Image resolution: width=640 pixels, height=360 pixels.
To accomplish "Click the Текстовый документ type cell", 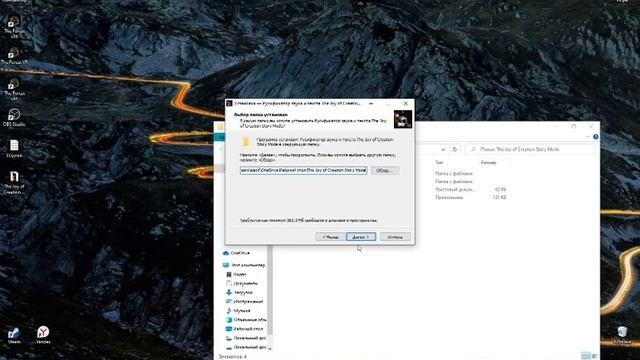I will coord(454,189).
